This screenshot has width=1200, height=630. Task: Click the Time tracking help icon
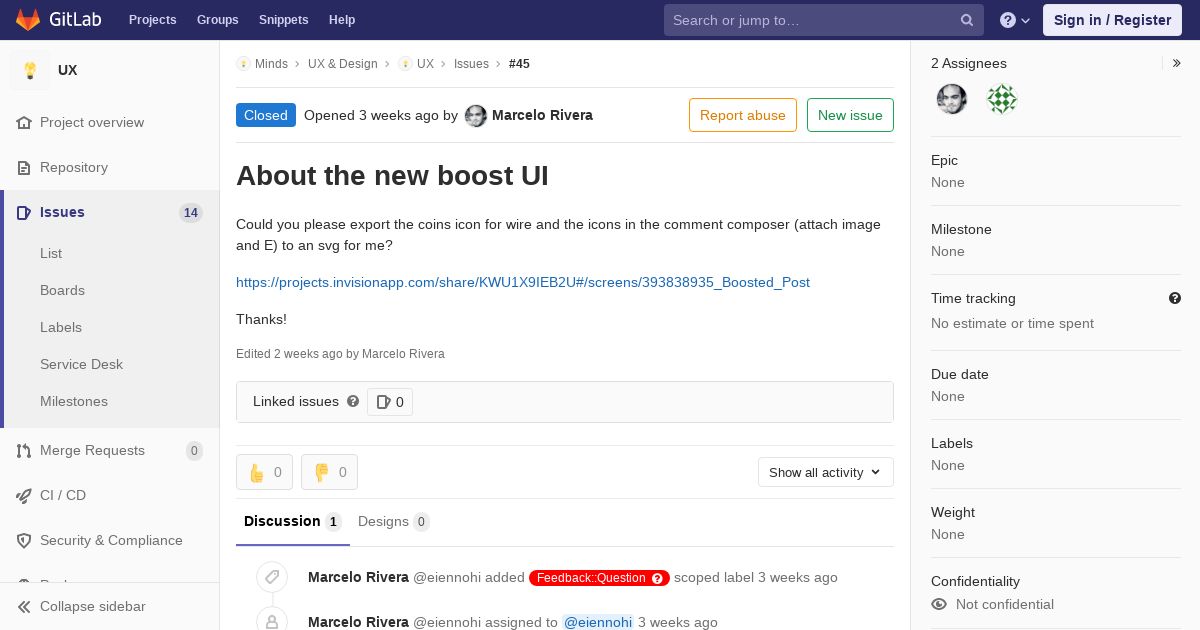1175,298
